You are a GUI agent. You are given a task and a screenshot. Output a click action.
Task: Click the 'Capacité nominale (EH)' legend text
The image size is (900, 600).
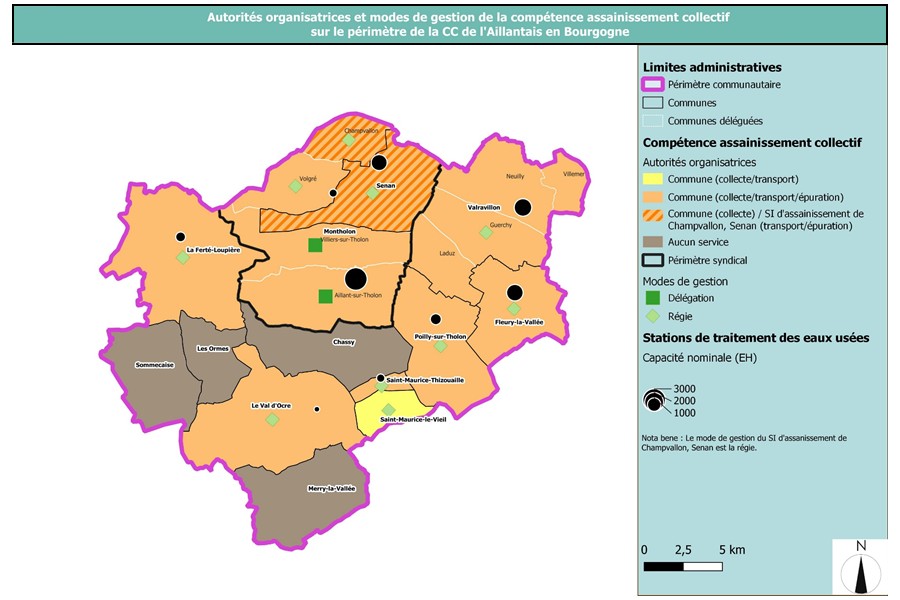click(699, 358)
